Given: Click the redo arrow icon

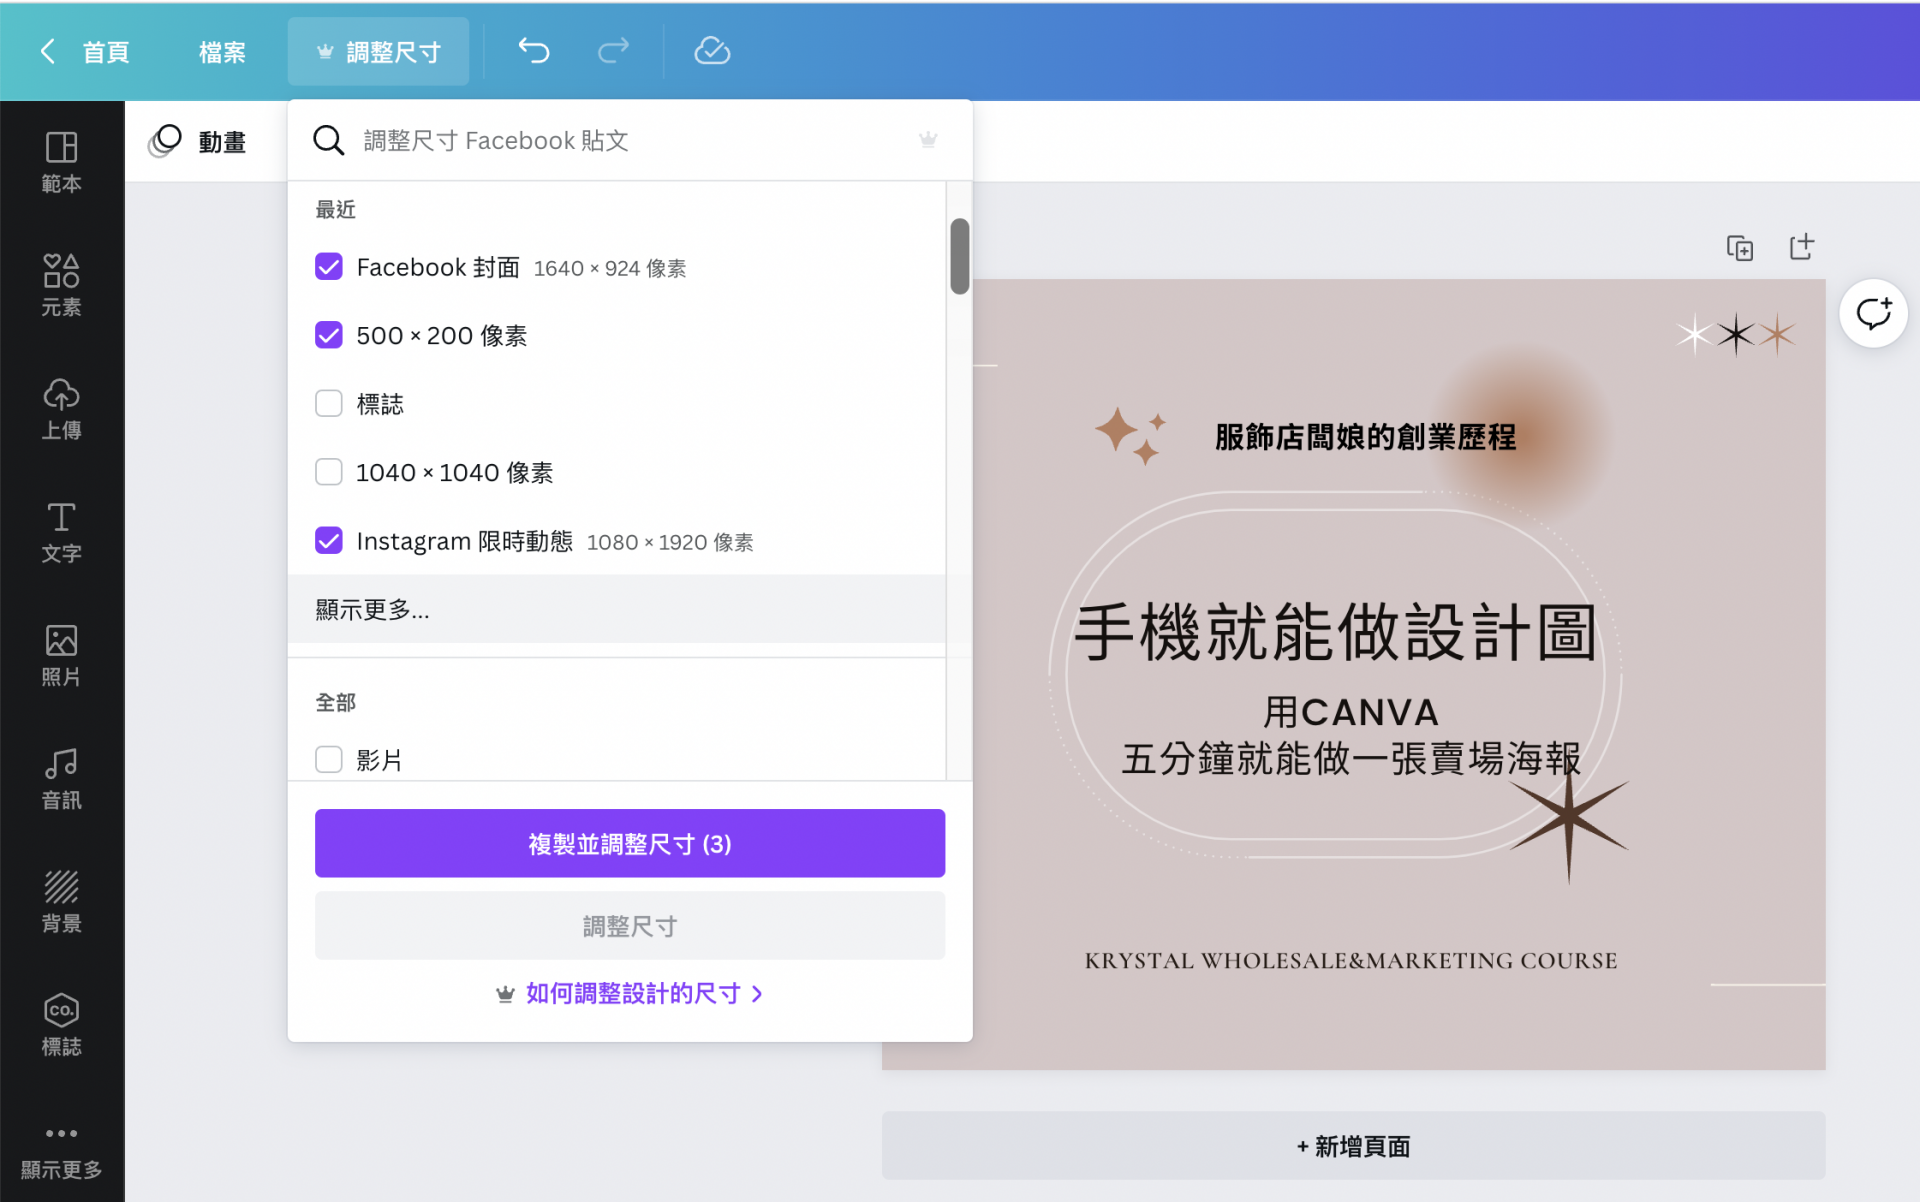Looking at the screenshot, I should (613, 51).
